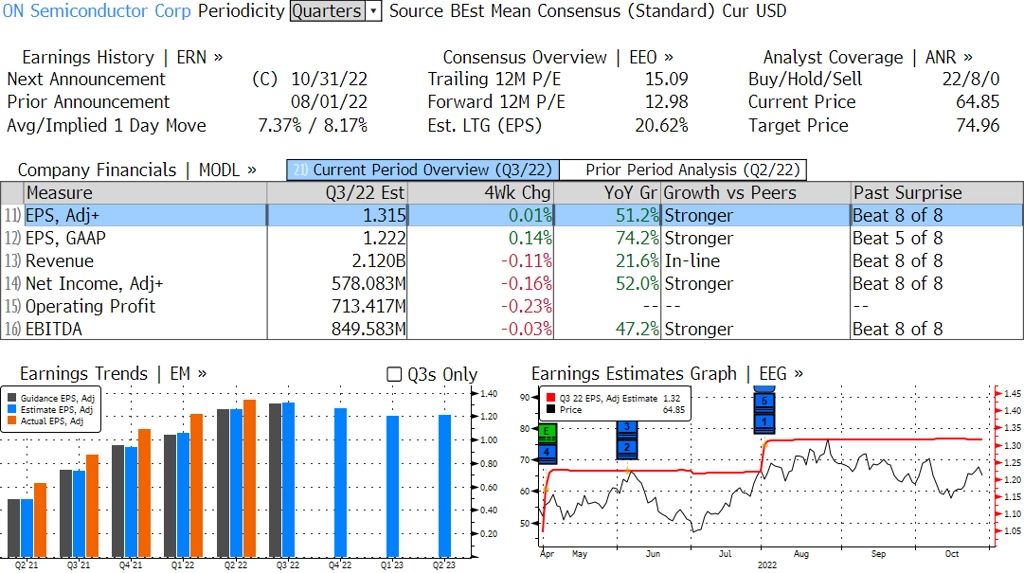This screenshot has width=1024, height=573.
Task: Open Company Financials MODL link
Action: tap(137, 170)
